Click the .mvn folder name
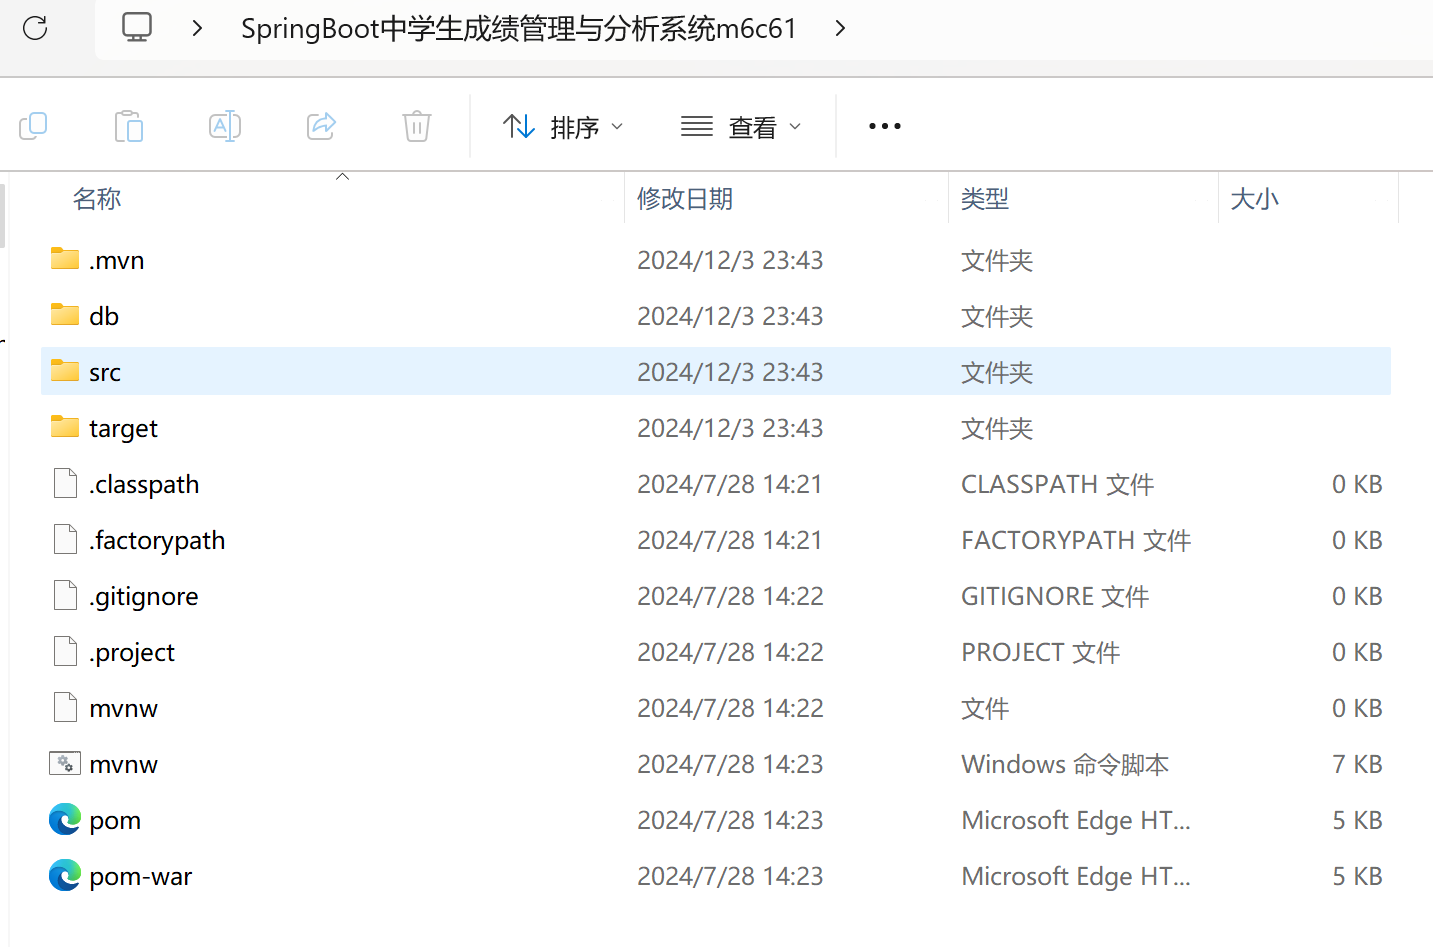 click(x=116, y=260)
